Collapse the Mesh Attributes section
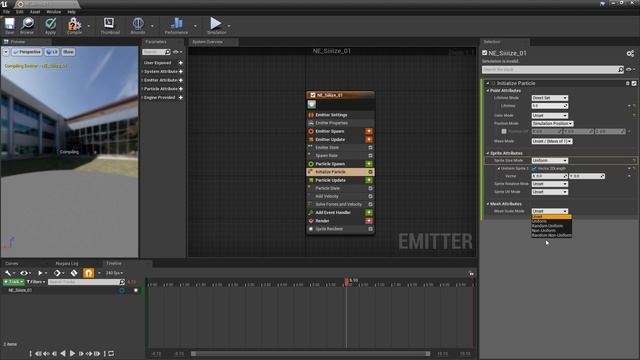The width and height of the screenshot is (640, 360). pyautogui.click(x=488, y=204)
